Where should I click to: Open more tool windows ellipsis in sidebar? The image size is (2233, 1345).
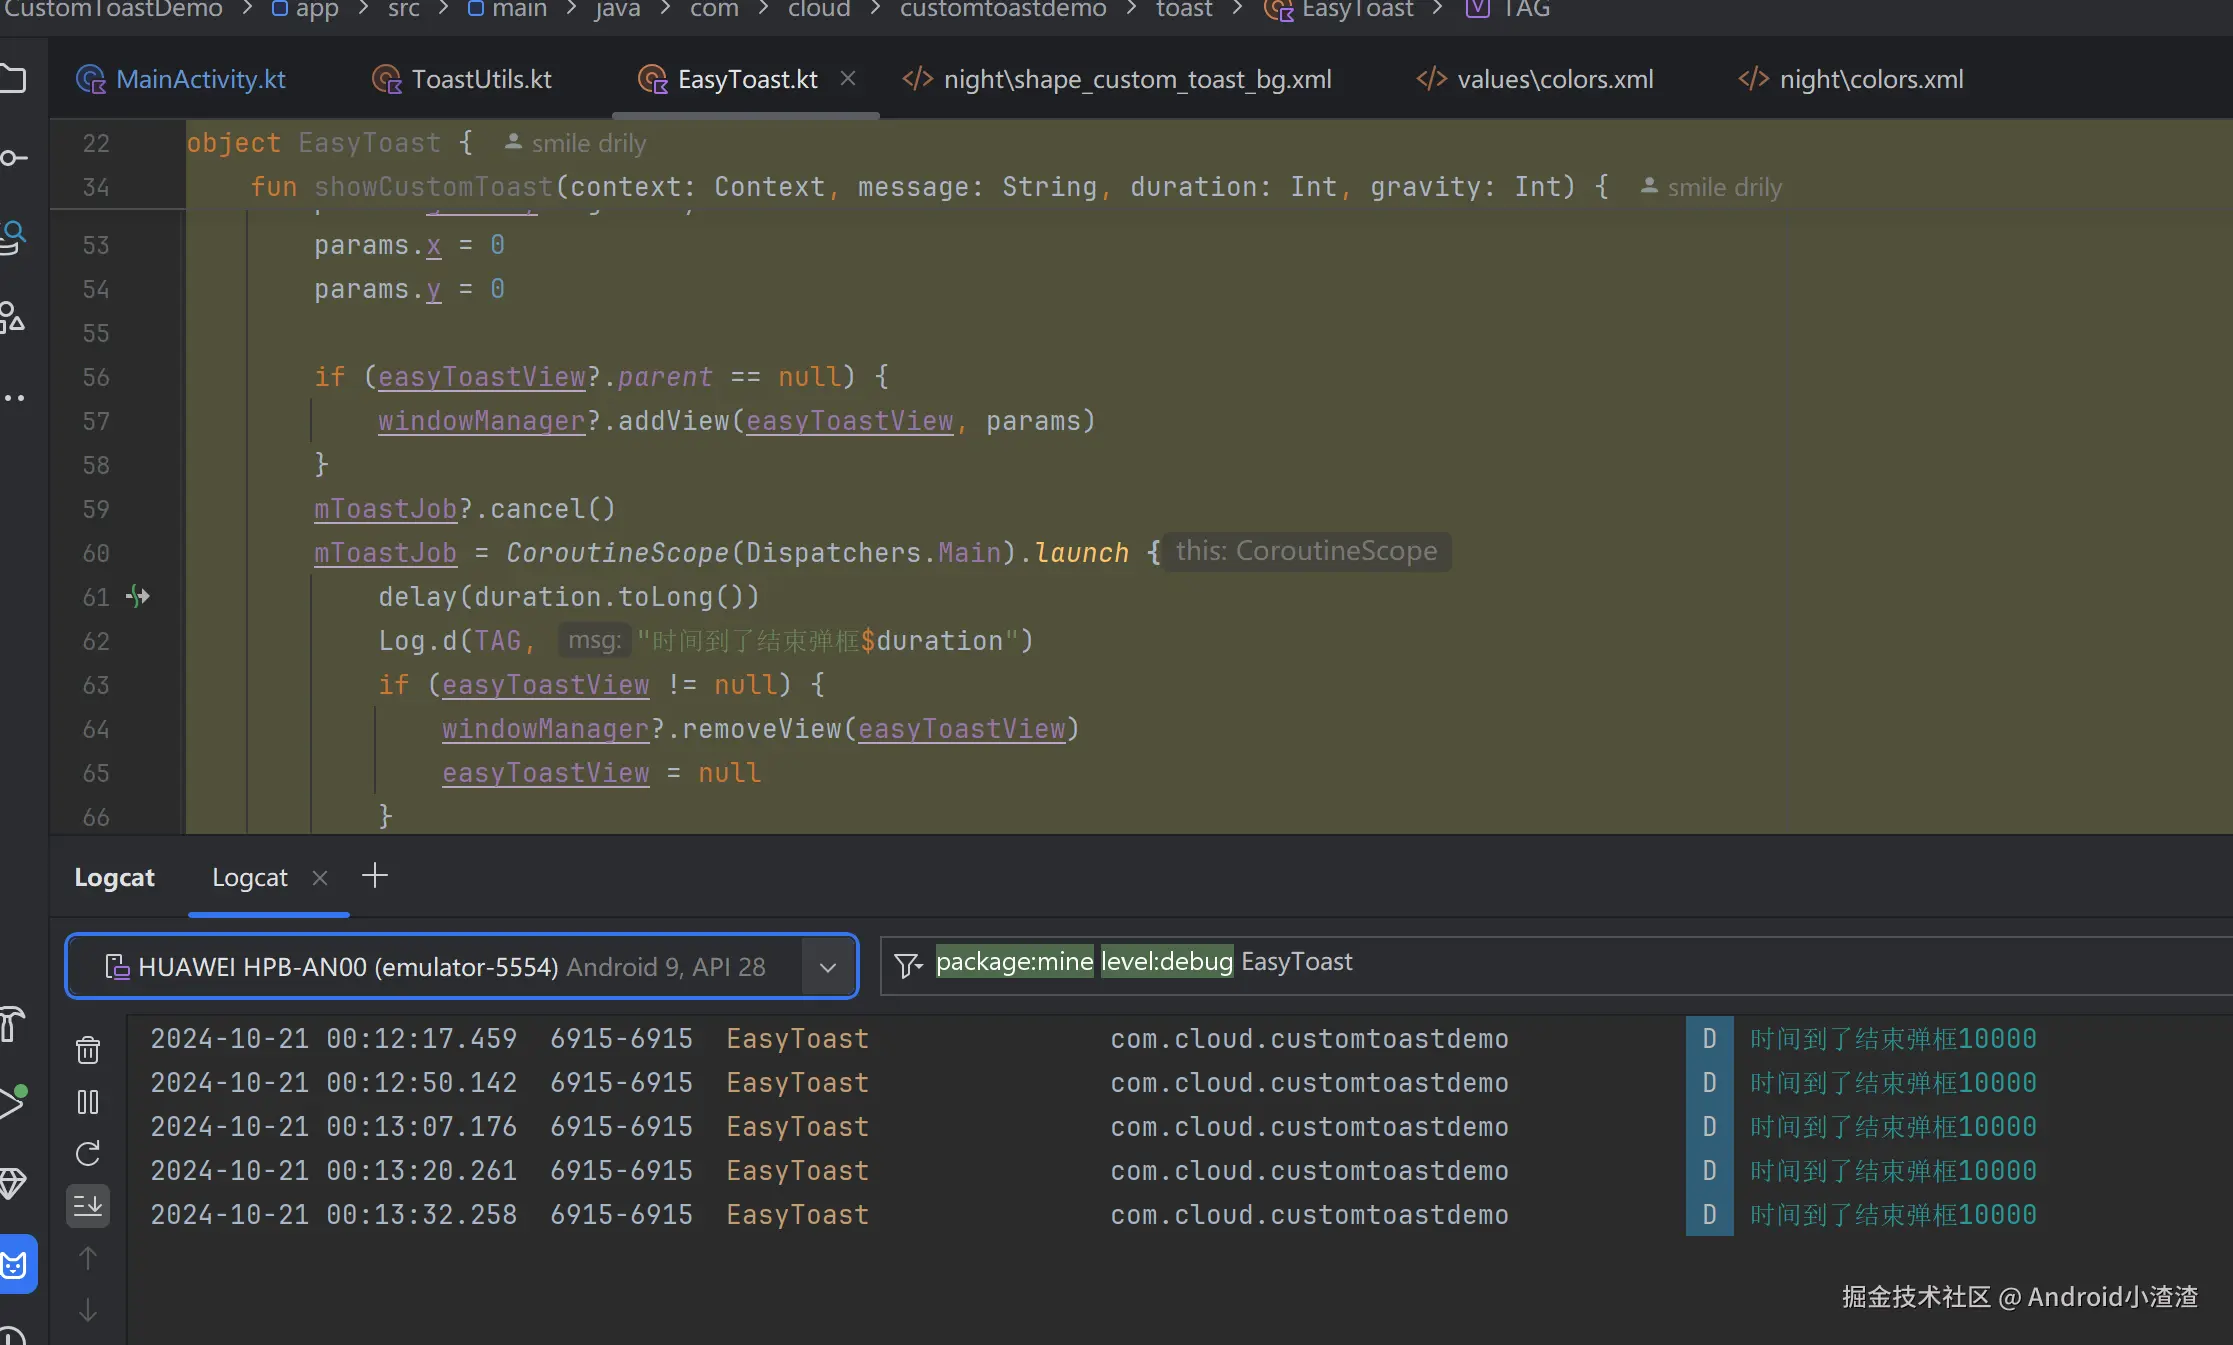pos(14,398)
